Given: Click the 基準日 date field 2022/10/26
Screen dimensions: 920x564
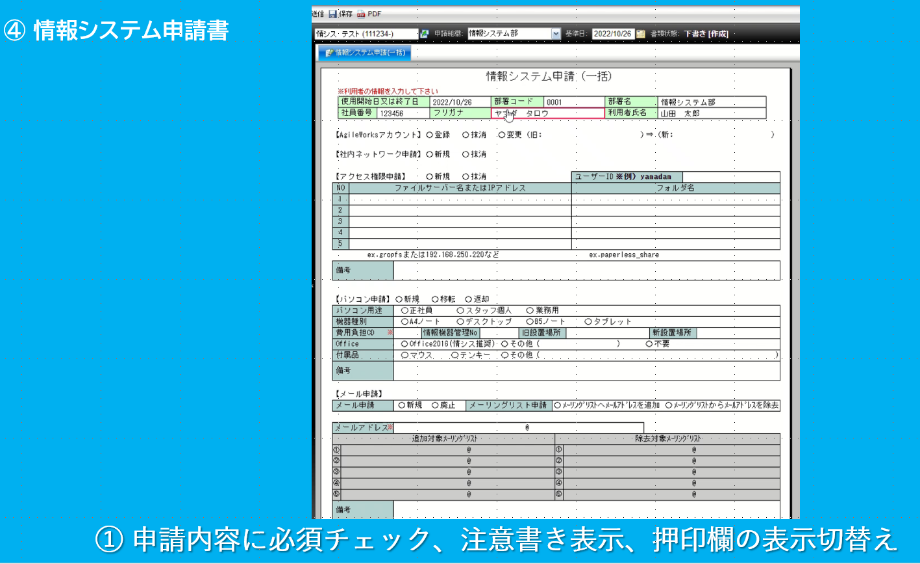Looking at the screenshot, I should click(x=614, y=34).
